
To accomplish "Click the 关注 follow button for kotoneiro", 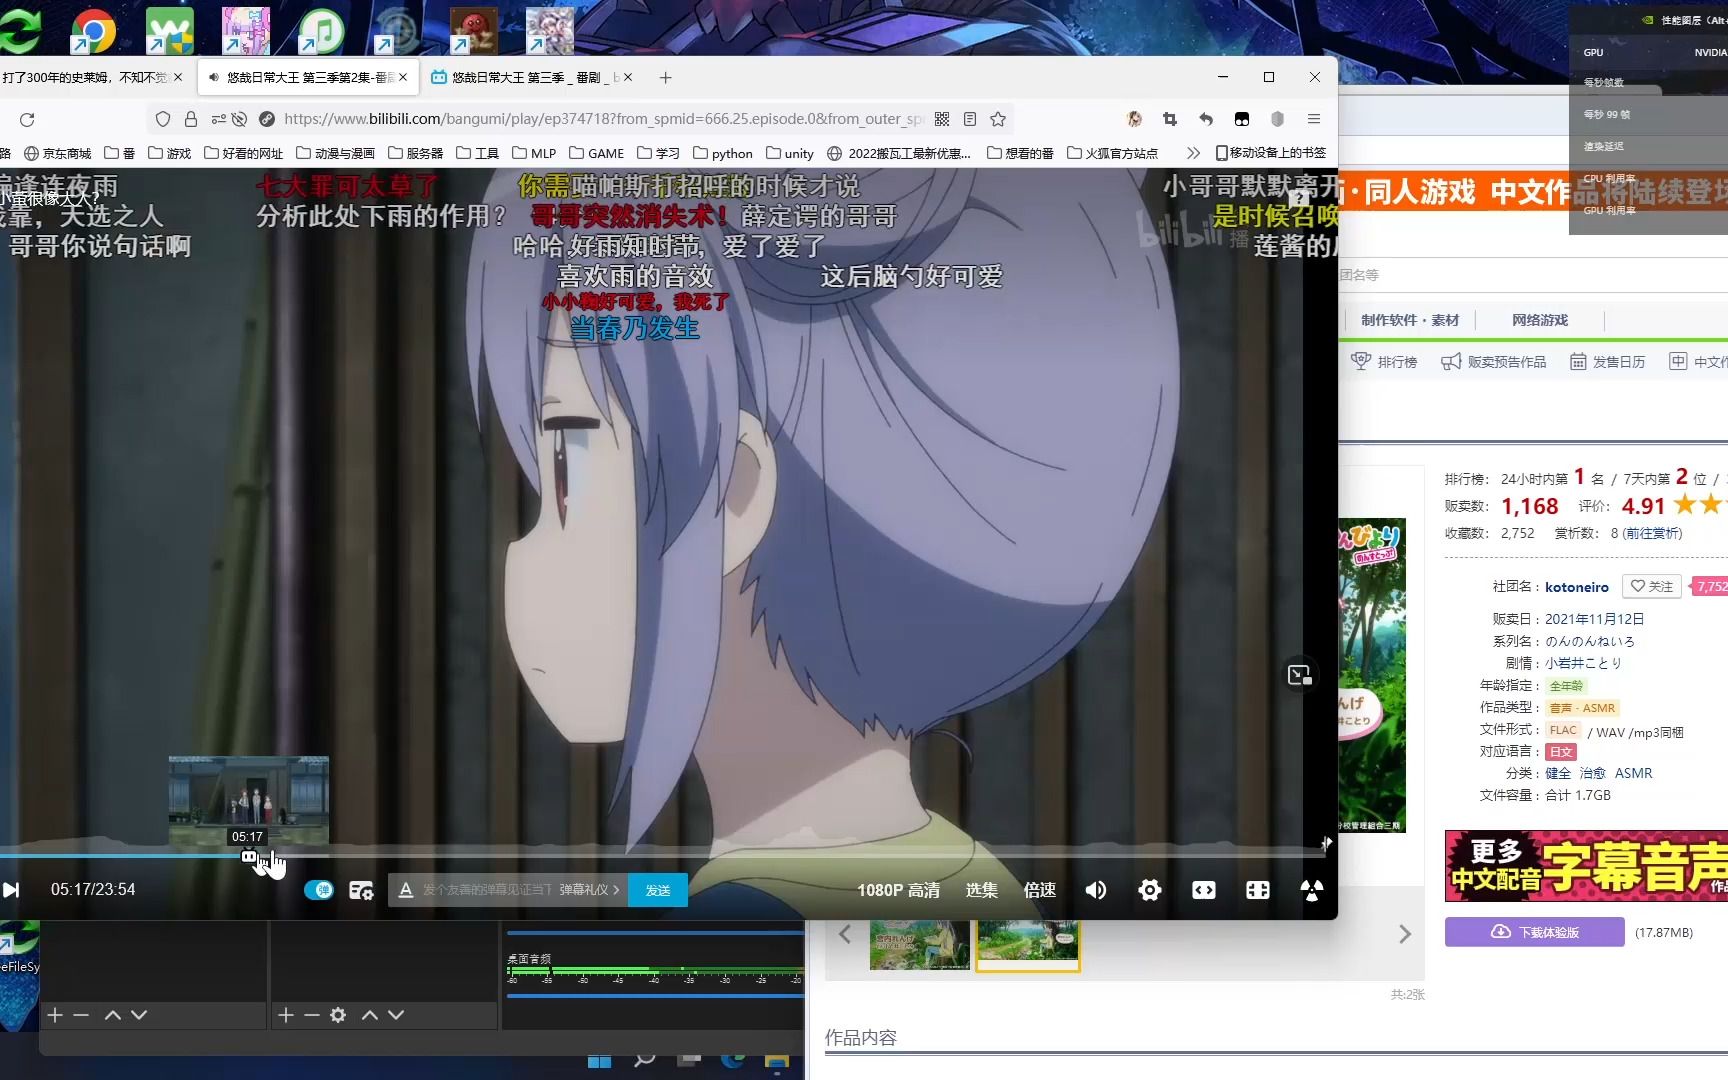I will [x=1651, y=587].
